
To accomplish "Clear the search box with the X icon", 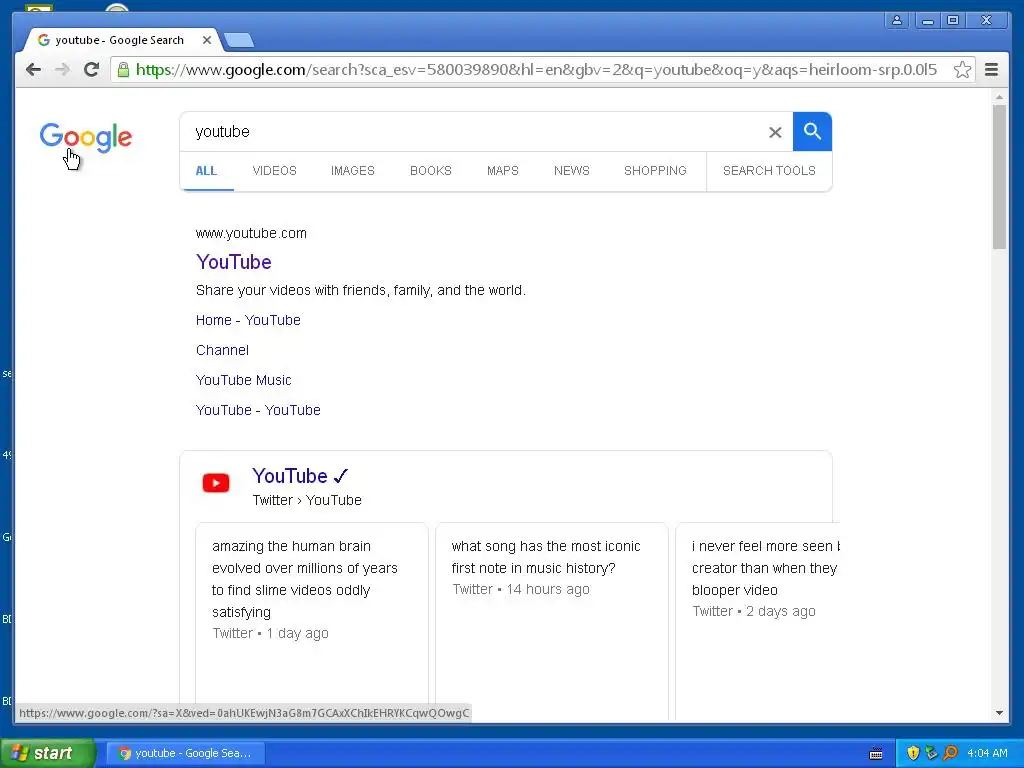I will (775, 133).
